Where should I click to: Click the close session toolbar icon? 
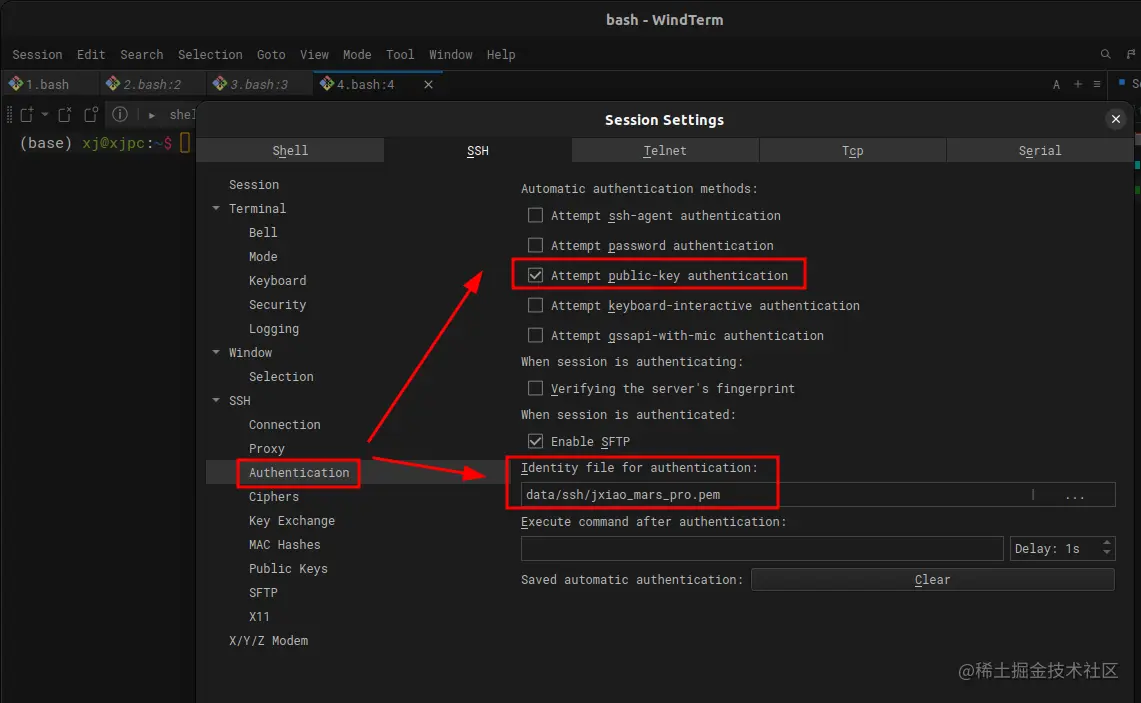pyautogui.click(x=65, y=115)
